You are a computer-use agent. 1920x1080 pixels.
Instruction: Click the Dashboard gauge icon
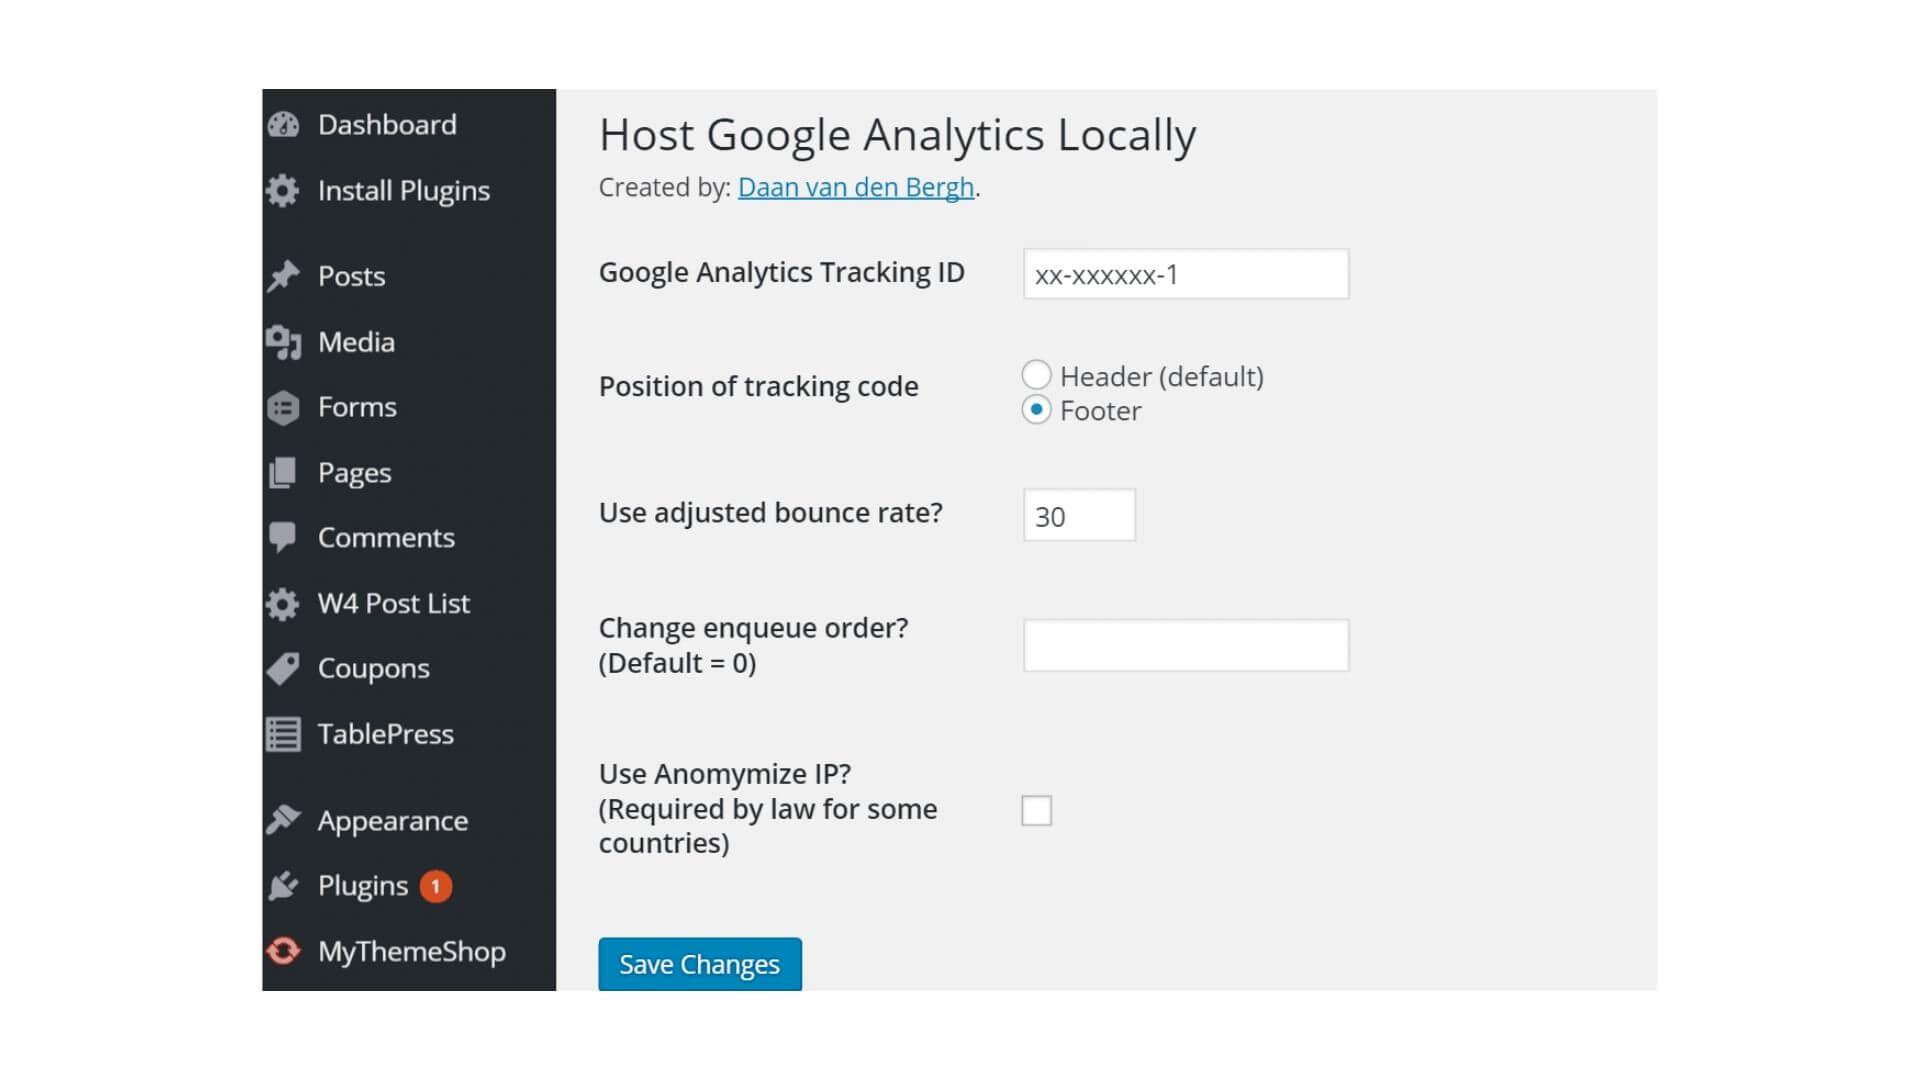283,125
